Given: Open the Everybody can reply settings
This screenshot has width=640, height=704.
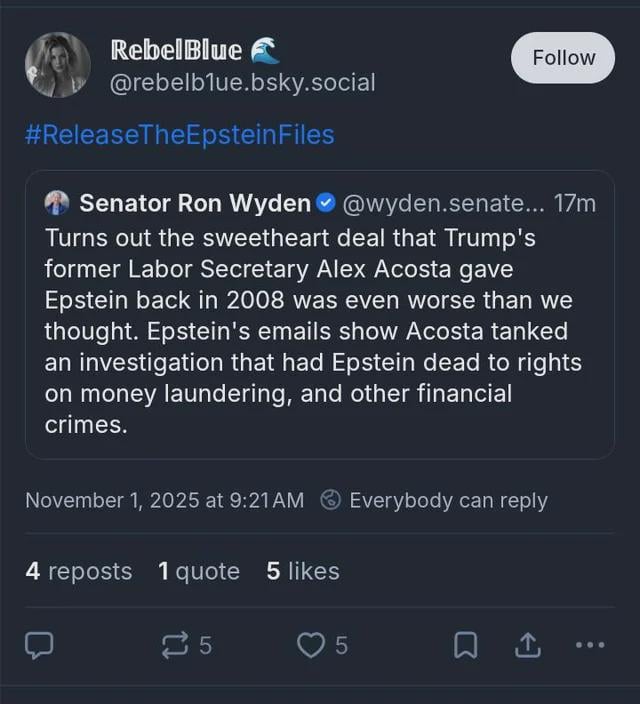Looking at the screenshot, I should pyautogui.click(x=448, y=500).
